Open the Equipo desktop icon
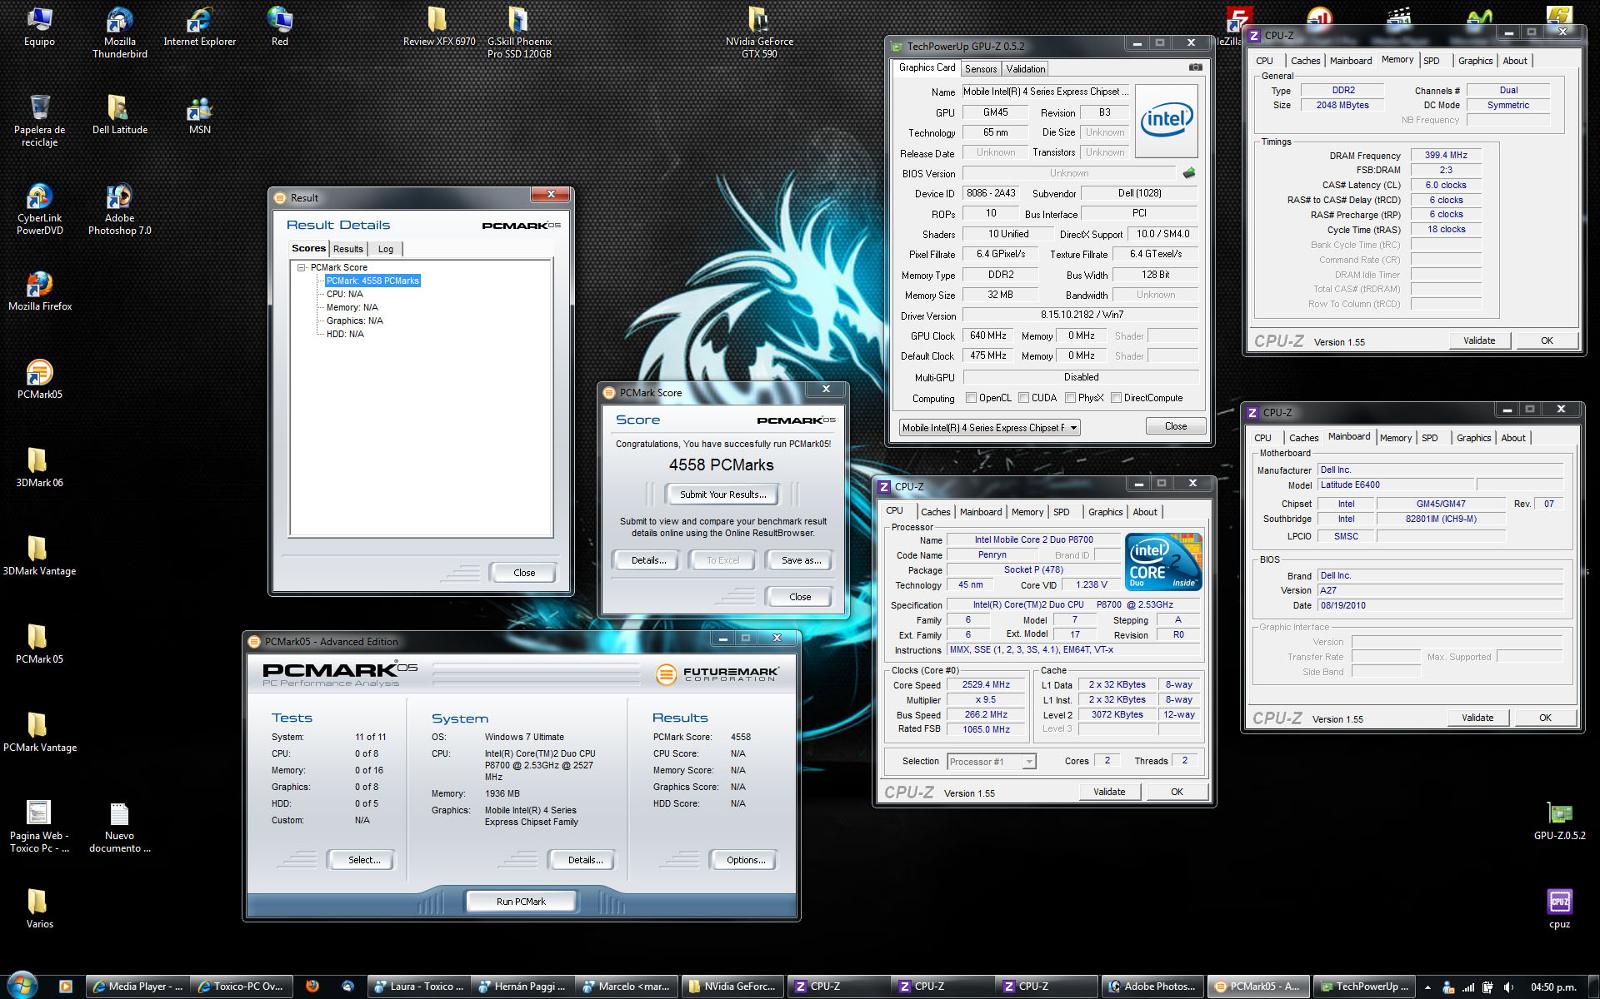The width and height of the screenshot is (1600, 999). (40, 26)
